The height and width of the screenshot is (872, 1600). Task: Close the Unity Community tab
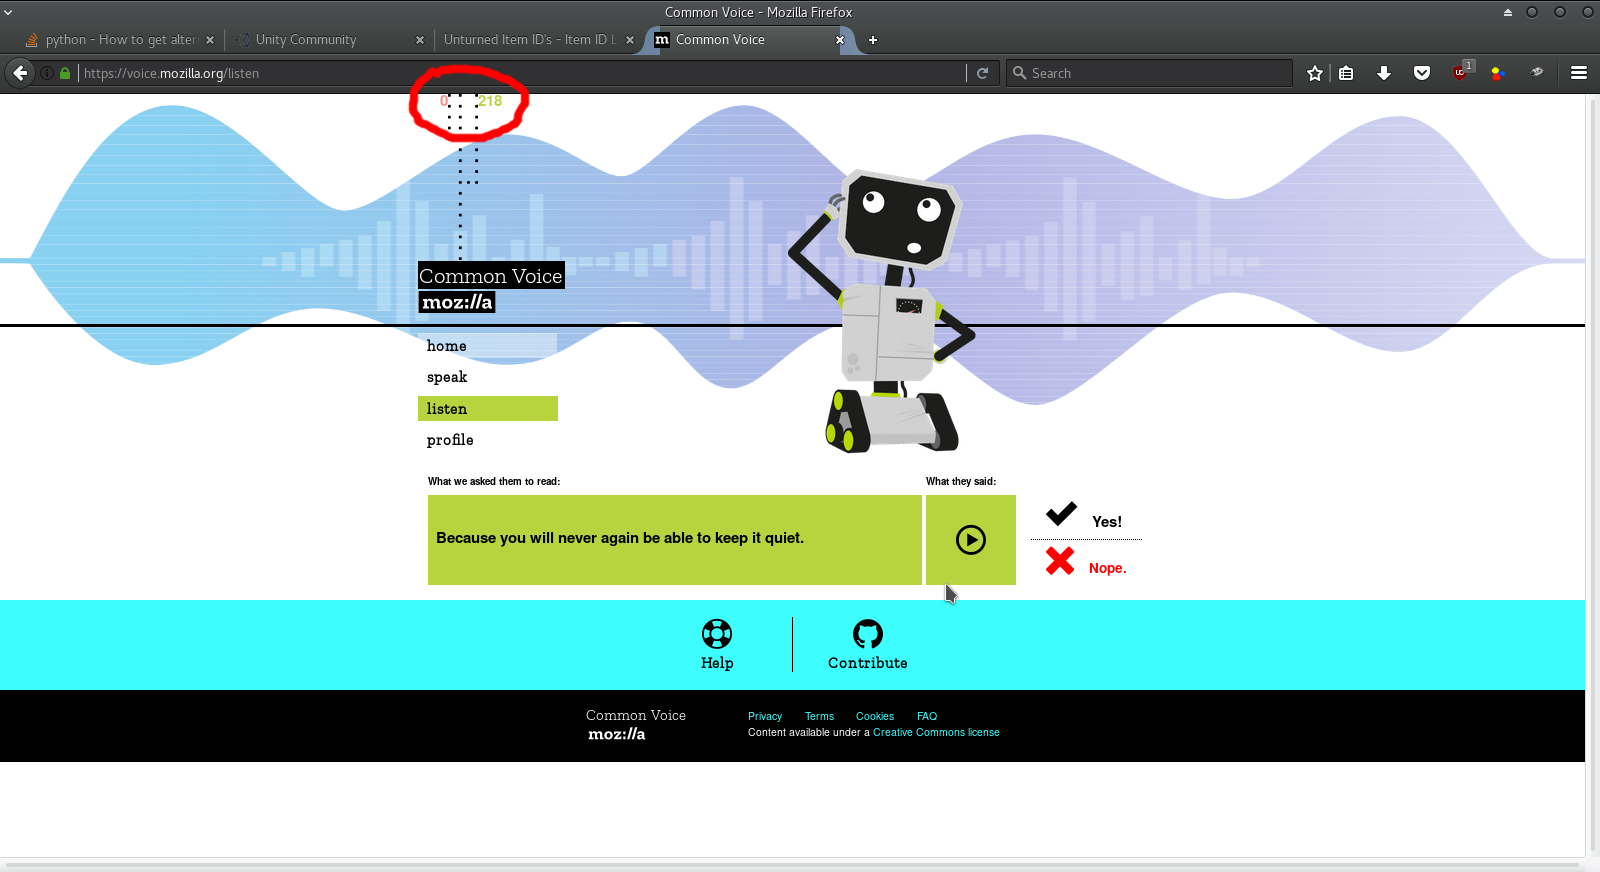click(420, 40)
